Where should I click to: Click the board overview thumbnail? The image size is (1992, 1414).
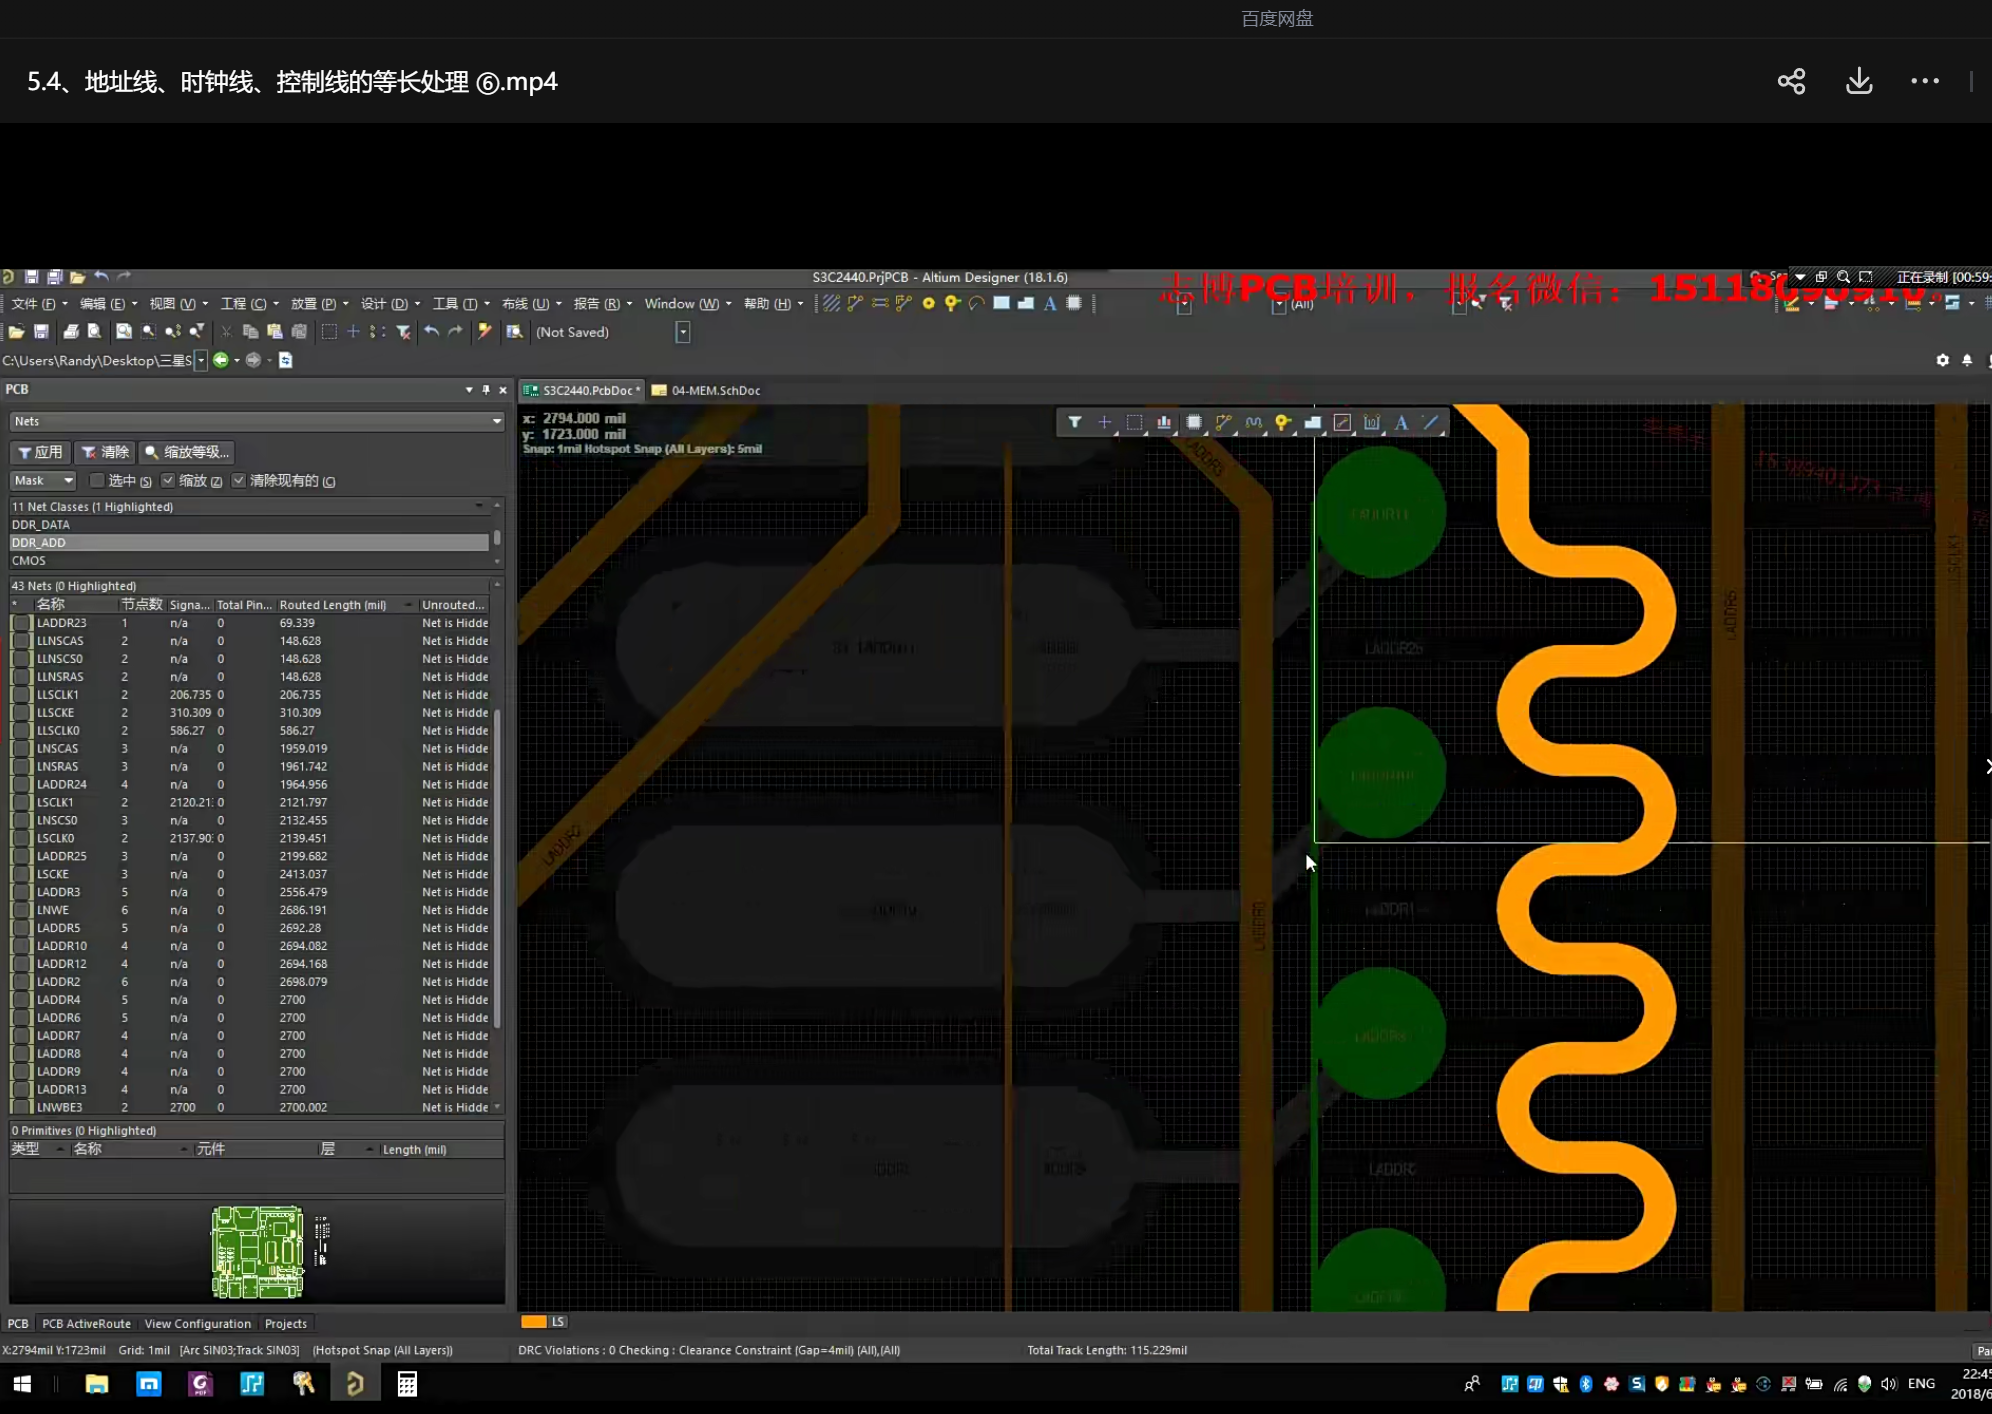(x=258, y=1252)
